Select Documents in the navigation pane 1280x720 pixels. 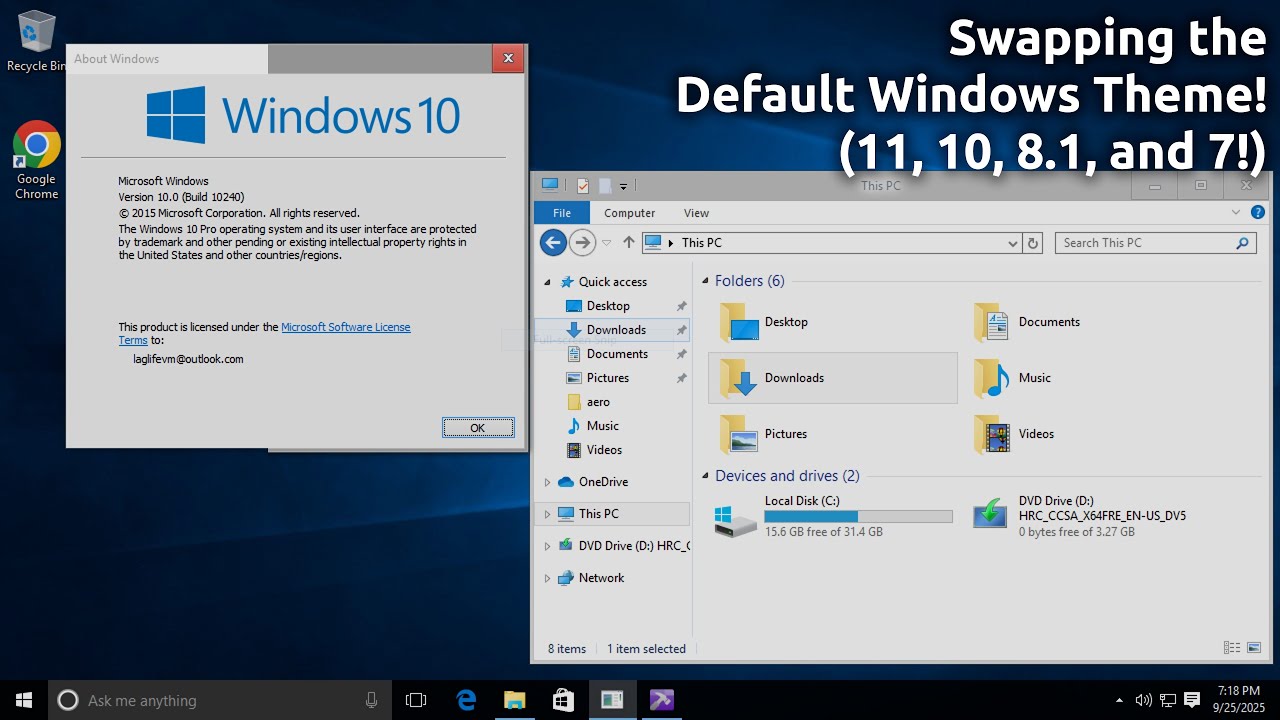click(607, 354)
